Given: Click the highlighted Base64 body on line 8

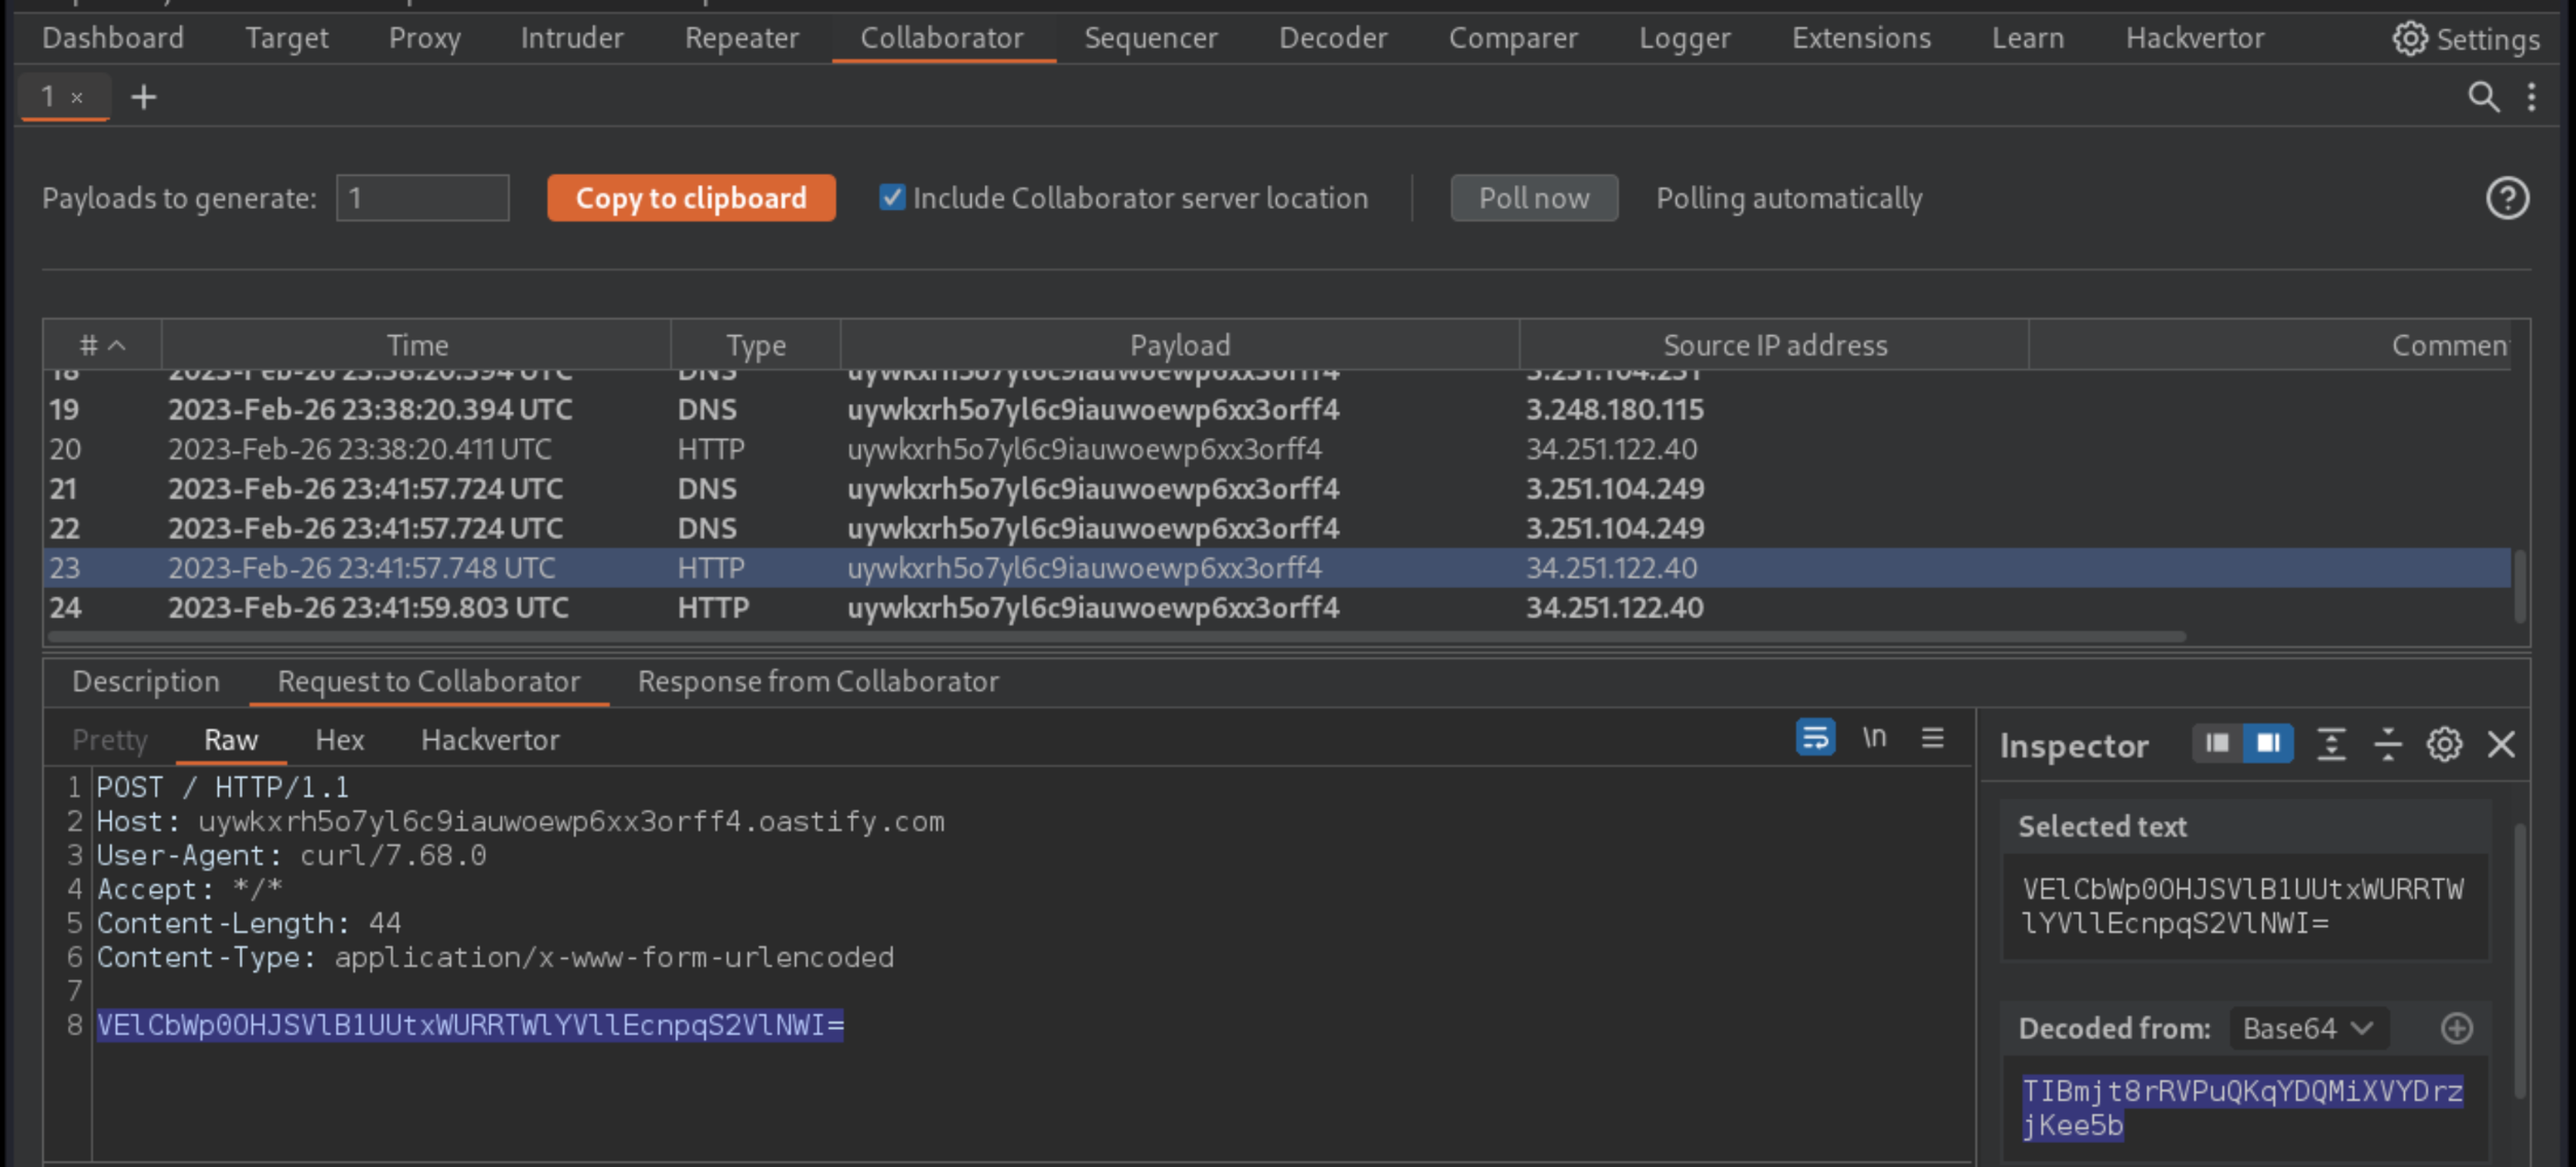Looking at the screenshot, I should [x=470, y=1025].
